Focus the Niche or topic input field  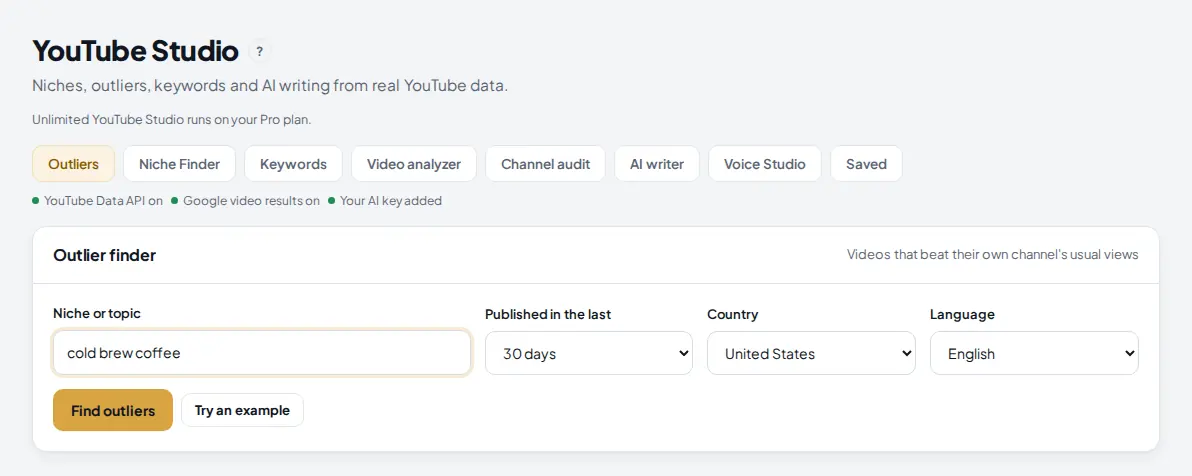click(262, 353)
